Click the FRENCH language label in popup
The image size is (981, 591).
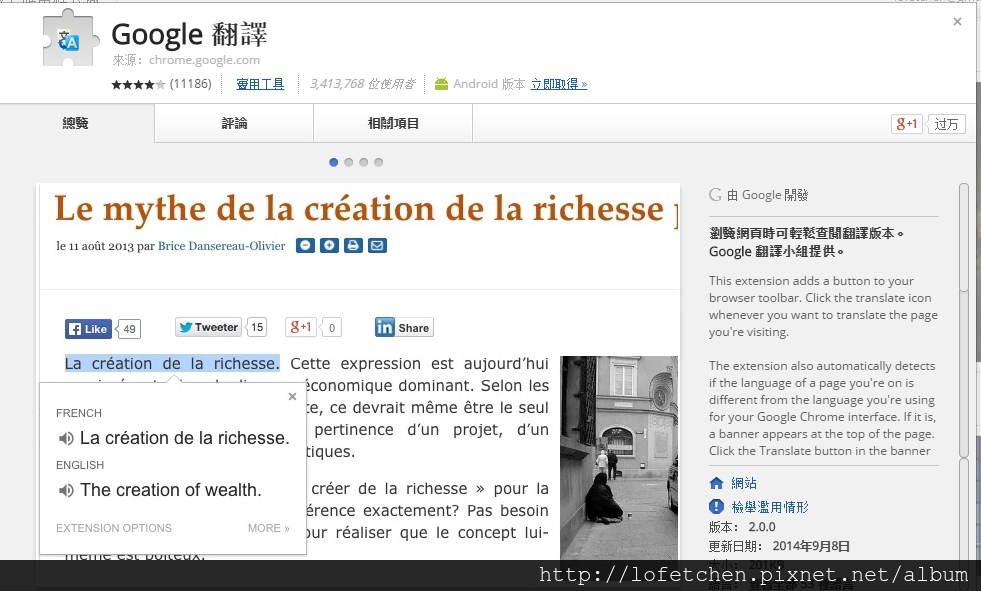pos(79,413)
